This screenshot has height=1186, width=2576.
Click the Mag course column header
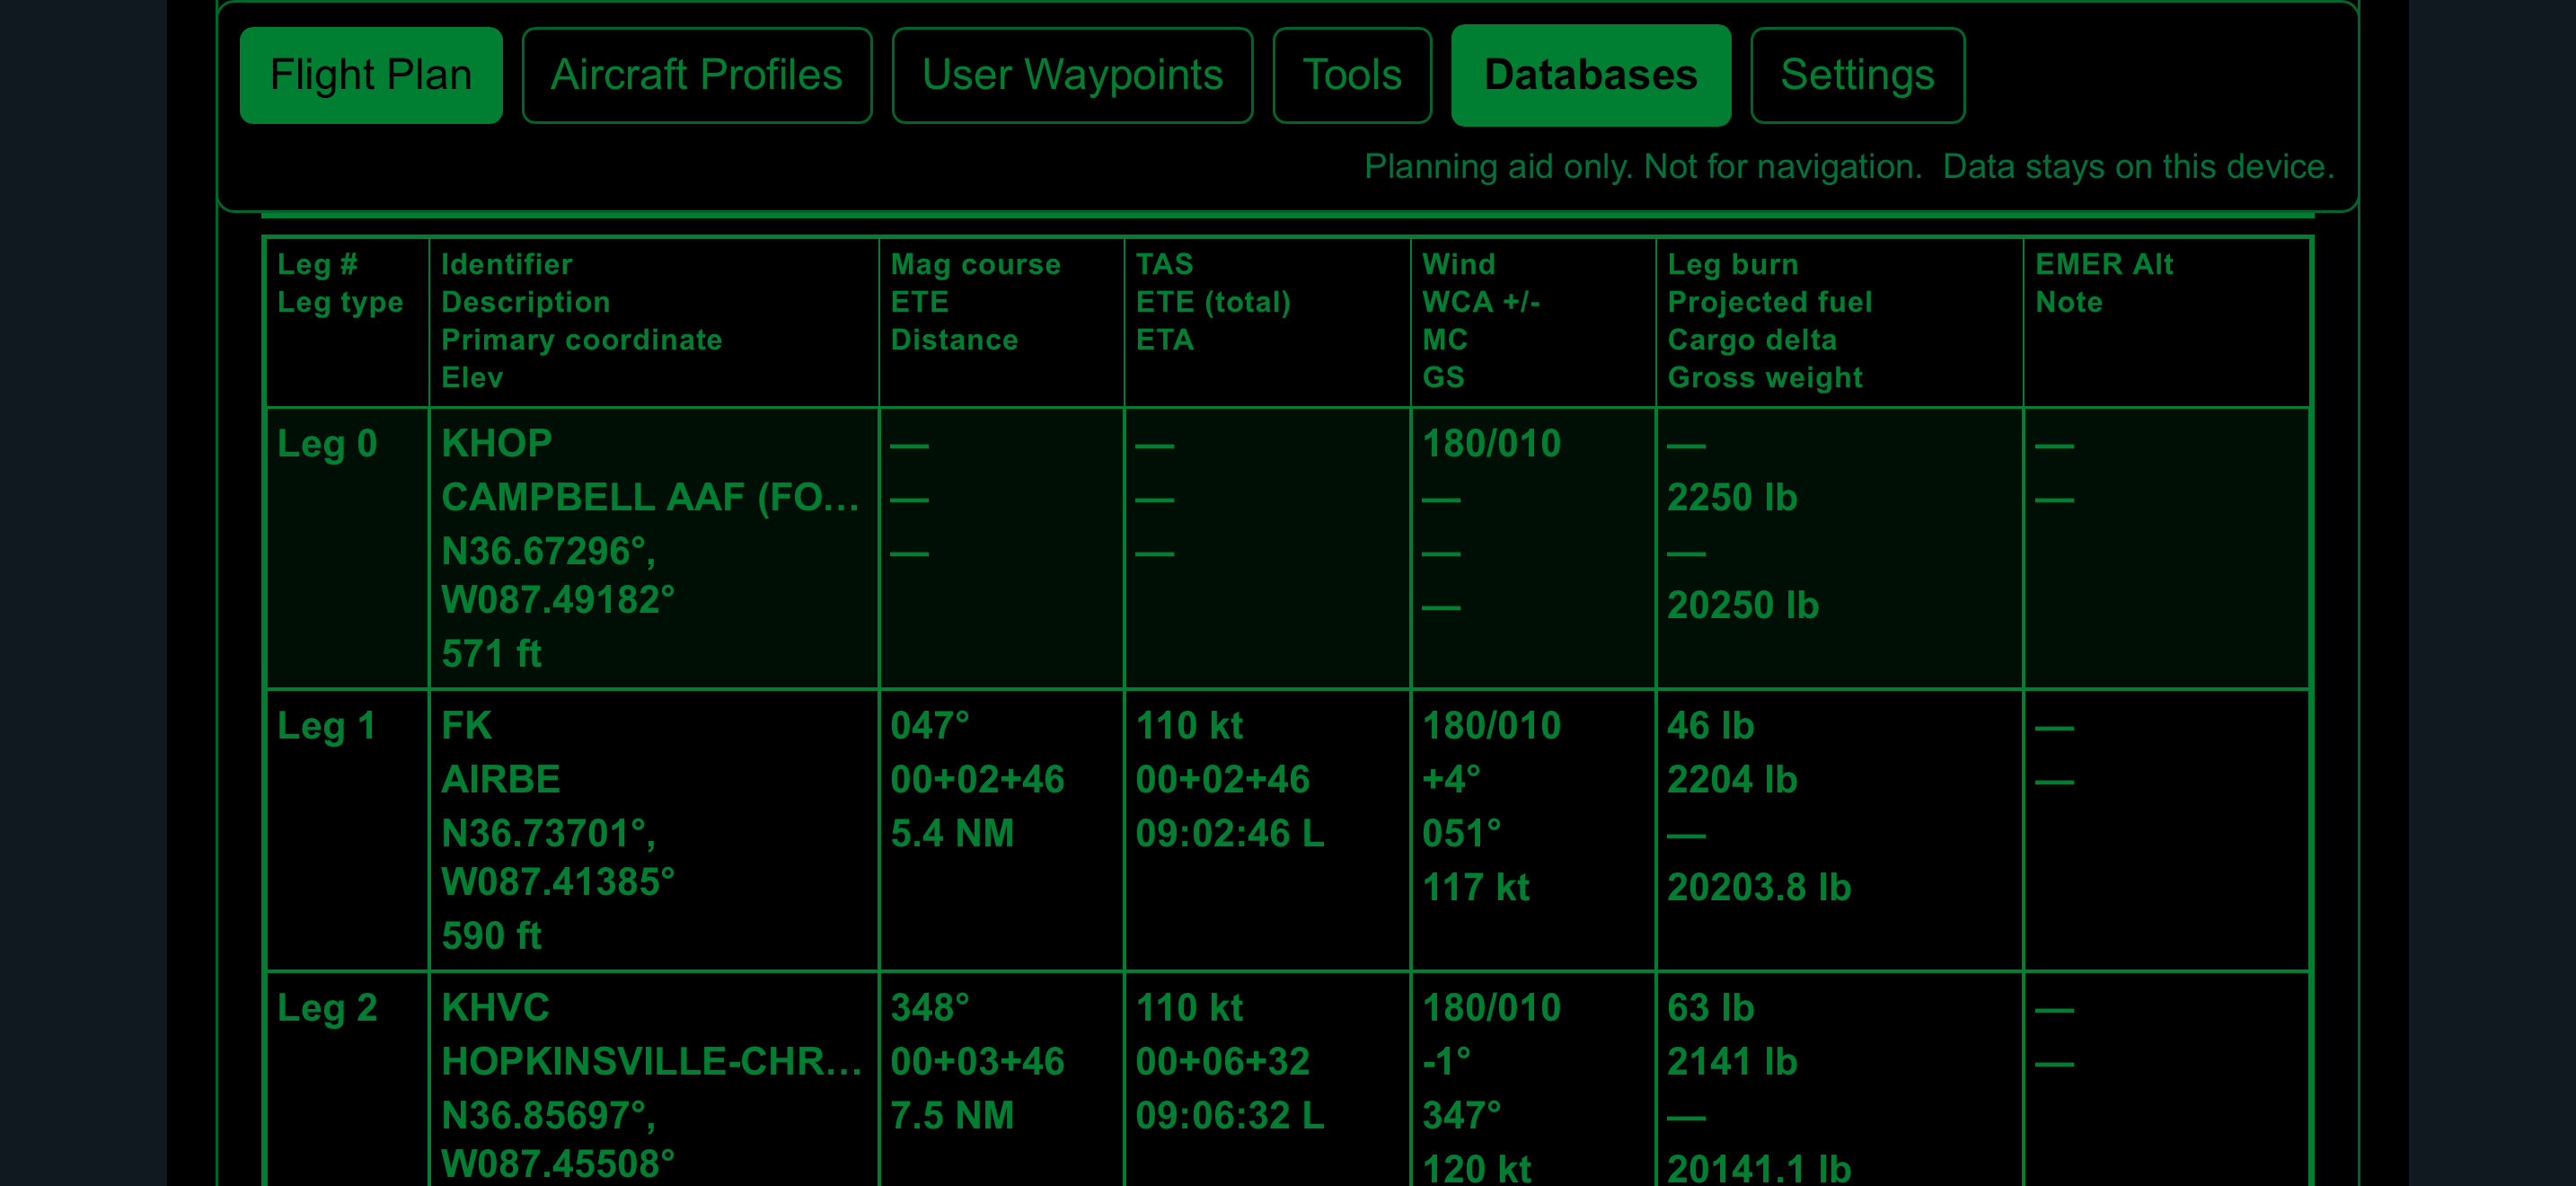coord(976,264)
